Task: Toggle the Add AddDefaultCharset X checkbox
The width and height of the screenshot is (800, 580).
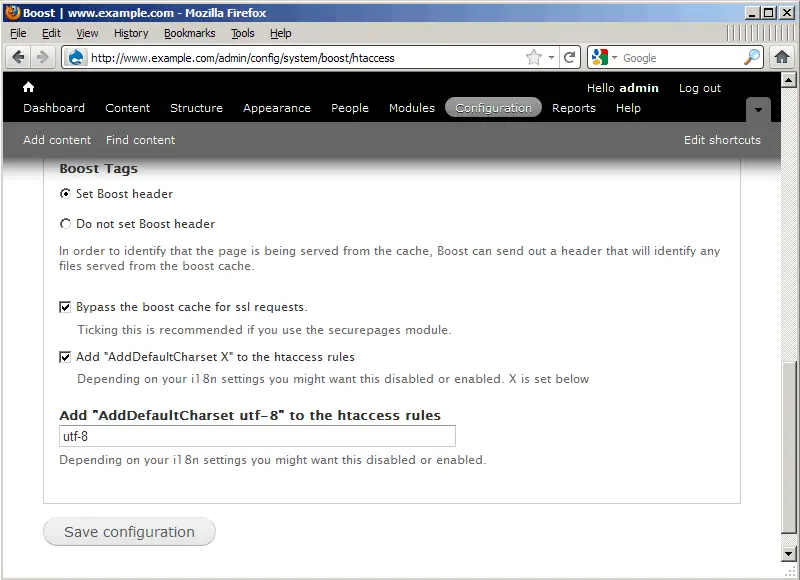Action: [x=65, y=357]
